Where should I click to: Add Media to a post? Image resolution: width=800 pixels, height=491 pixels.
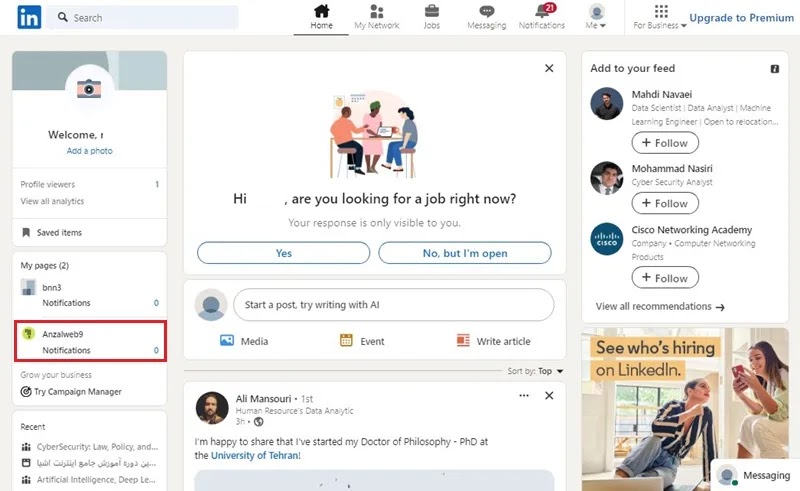point(244,341)
